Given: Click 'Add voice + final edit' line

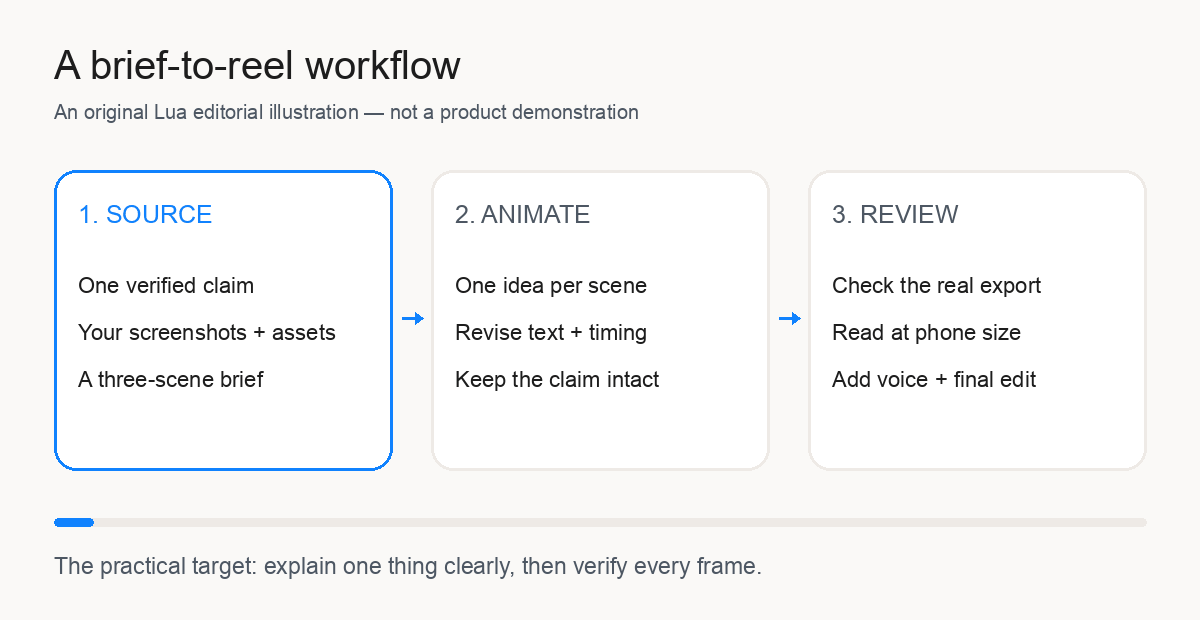Looking at the screenshot, I should [934, 380].
